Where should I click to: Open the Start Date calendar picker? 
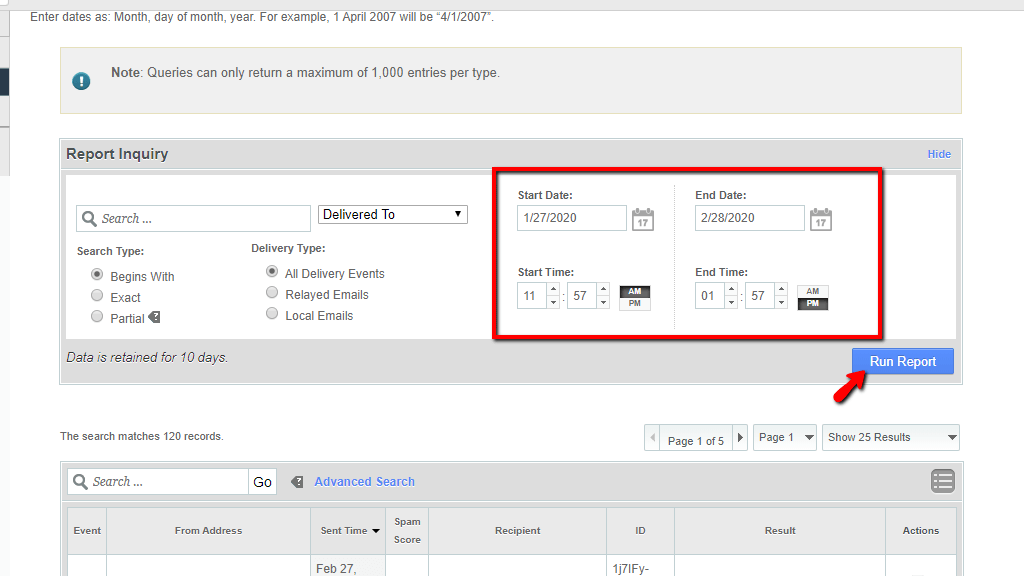point(643,219)
